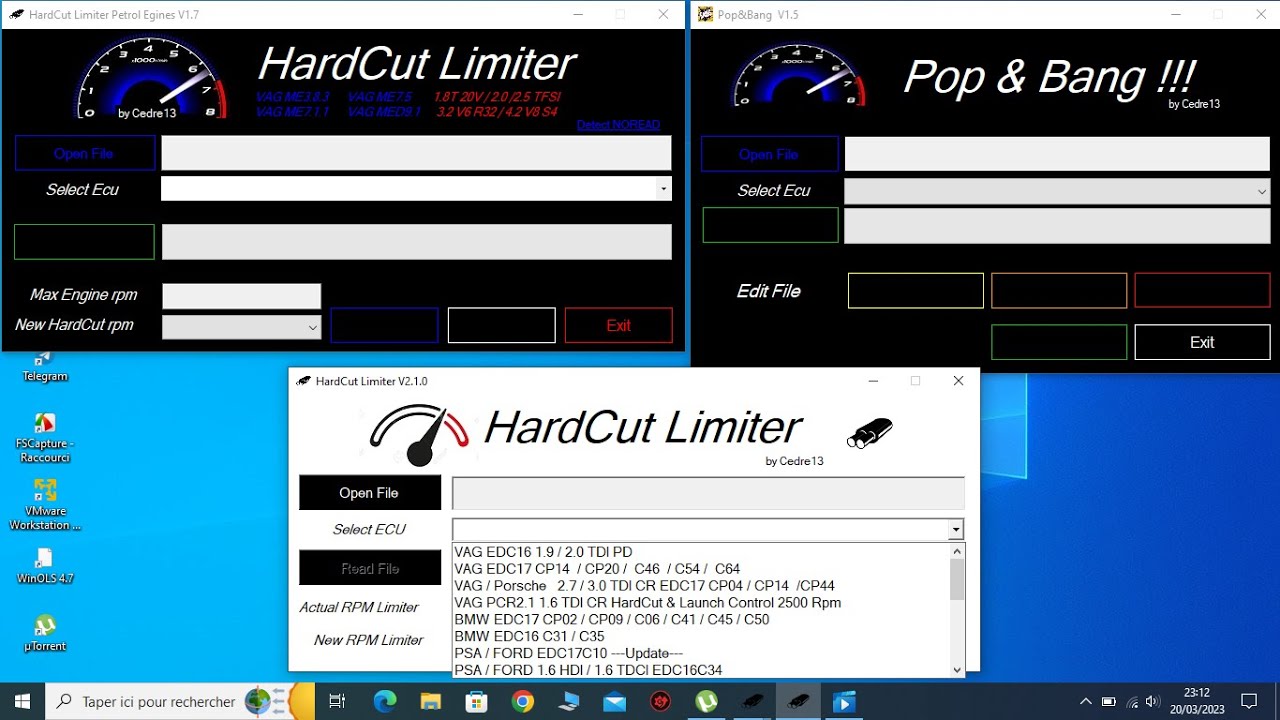
Task: Choose VAG EDC16 1.9 / 2.0 TDI PD
Action: [x=700, y=552]
